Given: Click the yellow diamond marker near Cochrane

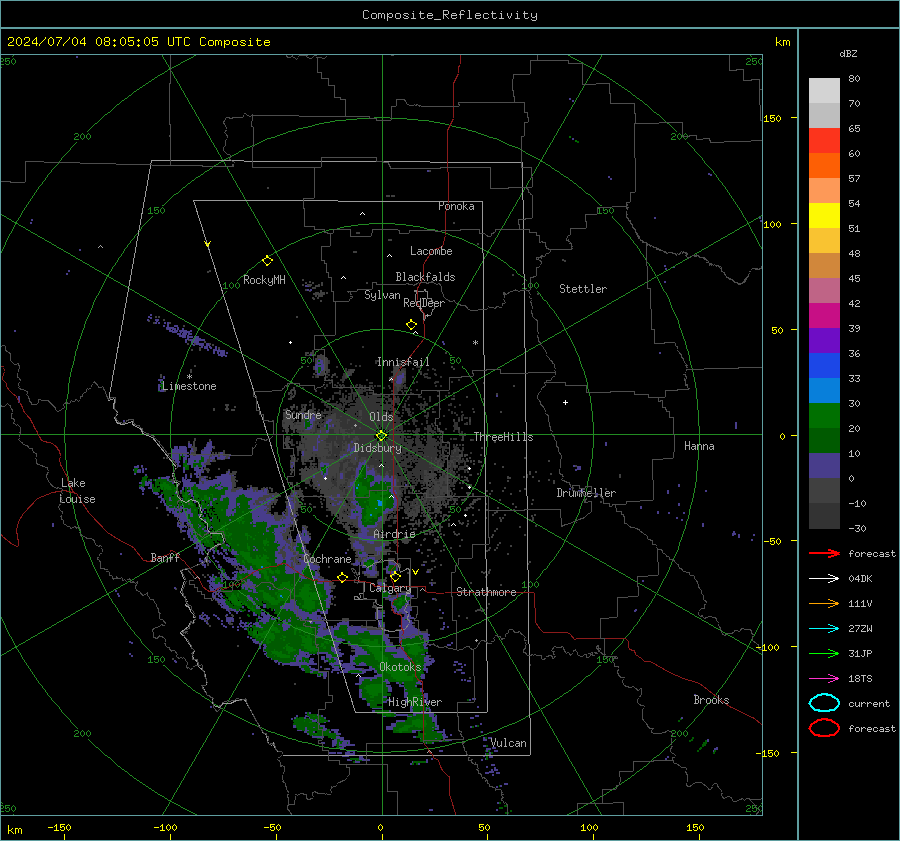Looking at the screenshot, I should tap(343, 578).
